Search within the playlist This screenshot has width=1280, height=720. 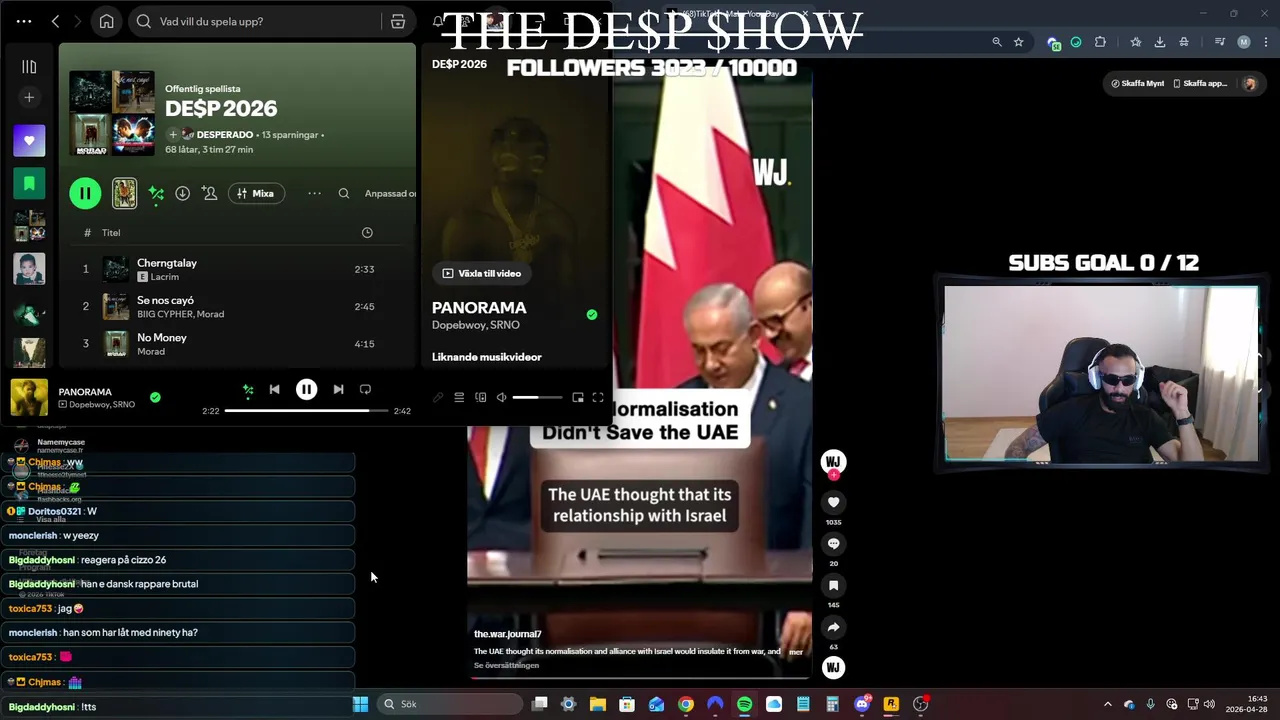pyautogui.click(x=344, y=193)
